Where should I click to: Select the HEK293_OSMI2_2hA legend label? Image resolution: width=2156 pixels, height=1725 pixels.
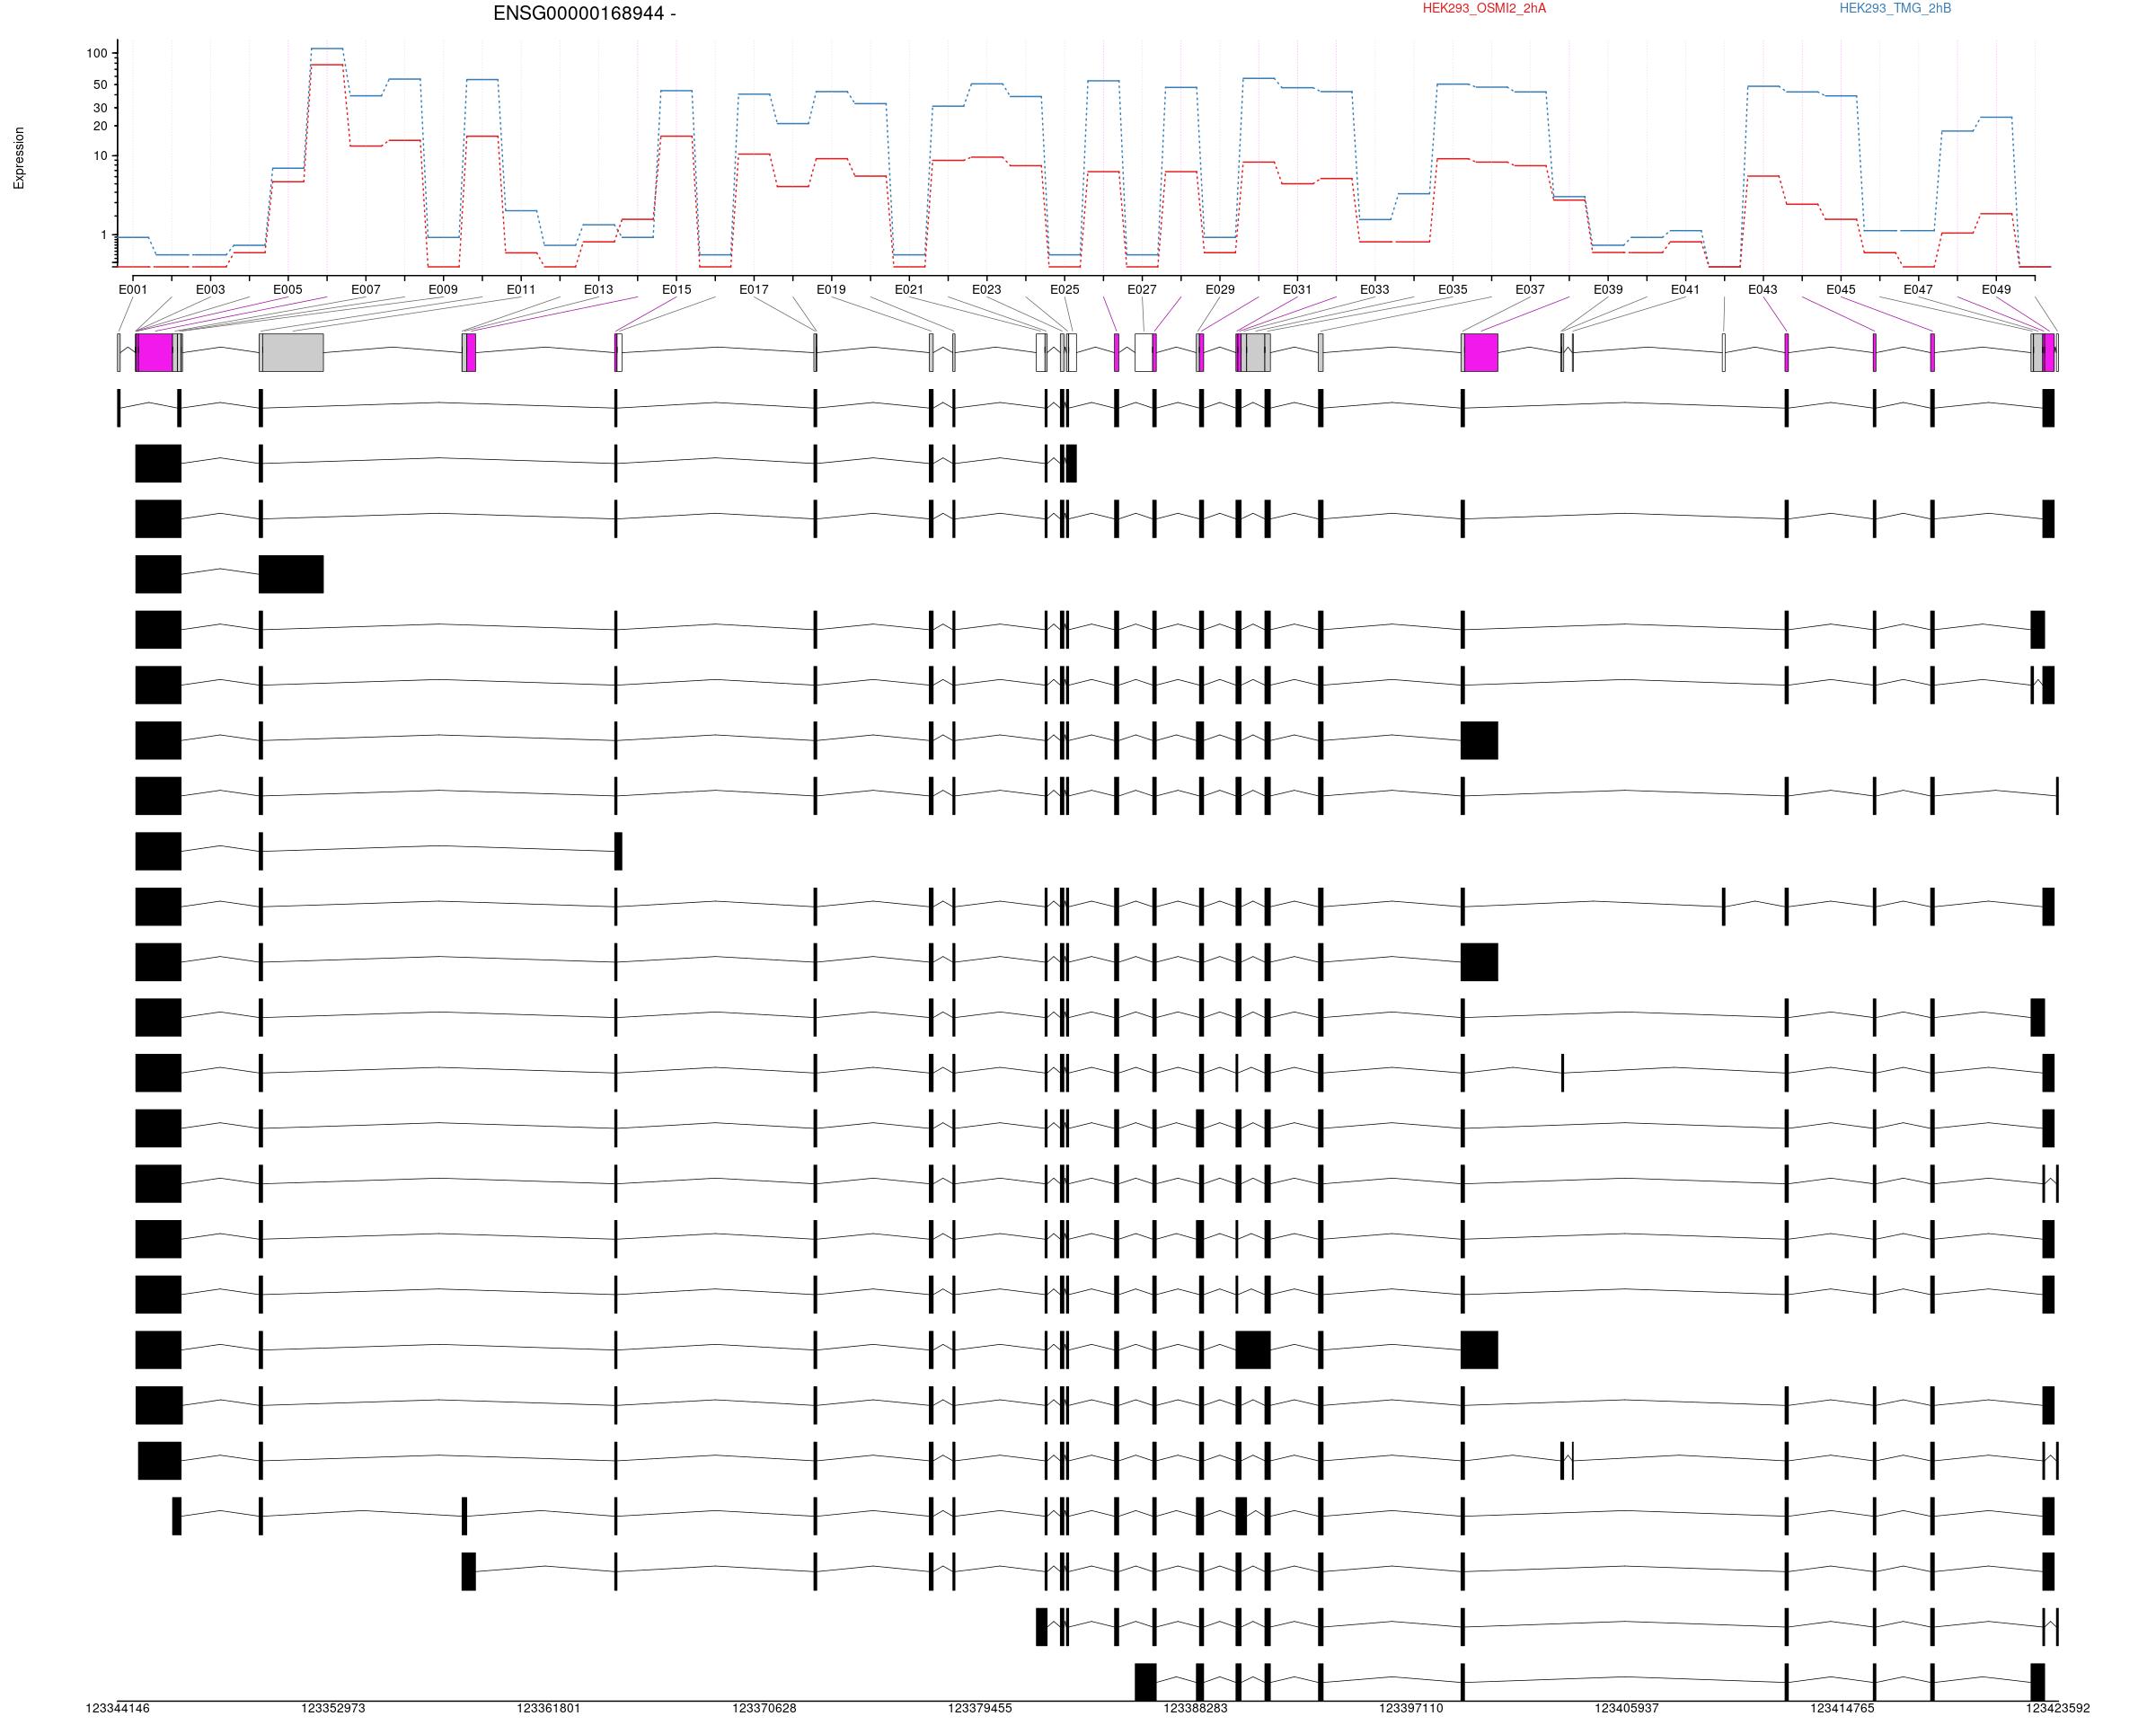1484,9
